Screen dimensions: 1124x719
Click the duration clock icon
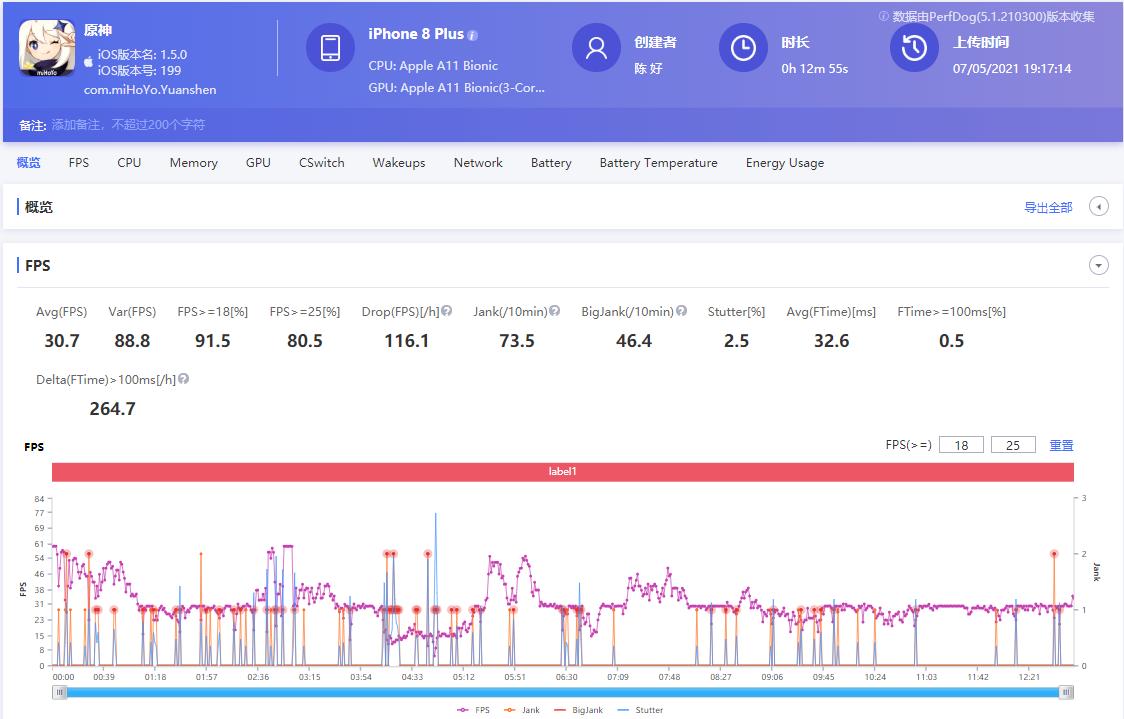pyautogui.click(x=743, y=48)
